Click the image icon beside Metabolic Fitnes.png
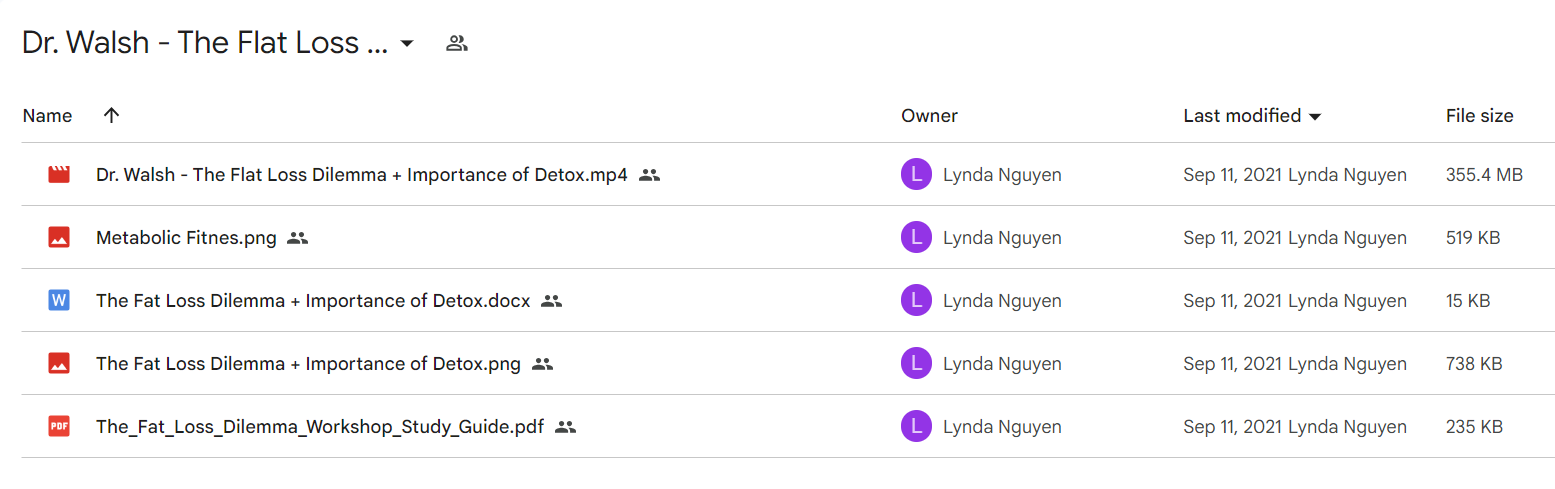This screenshot has width=1555, height=489. [59, 238]
